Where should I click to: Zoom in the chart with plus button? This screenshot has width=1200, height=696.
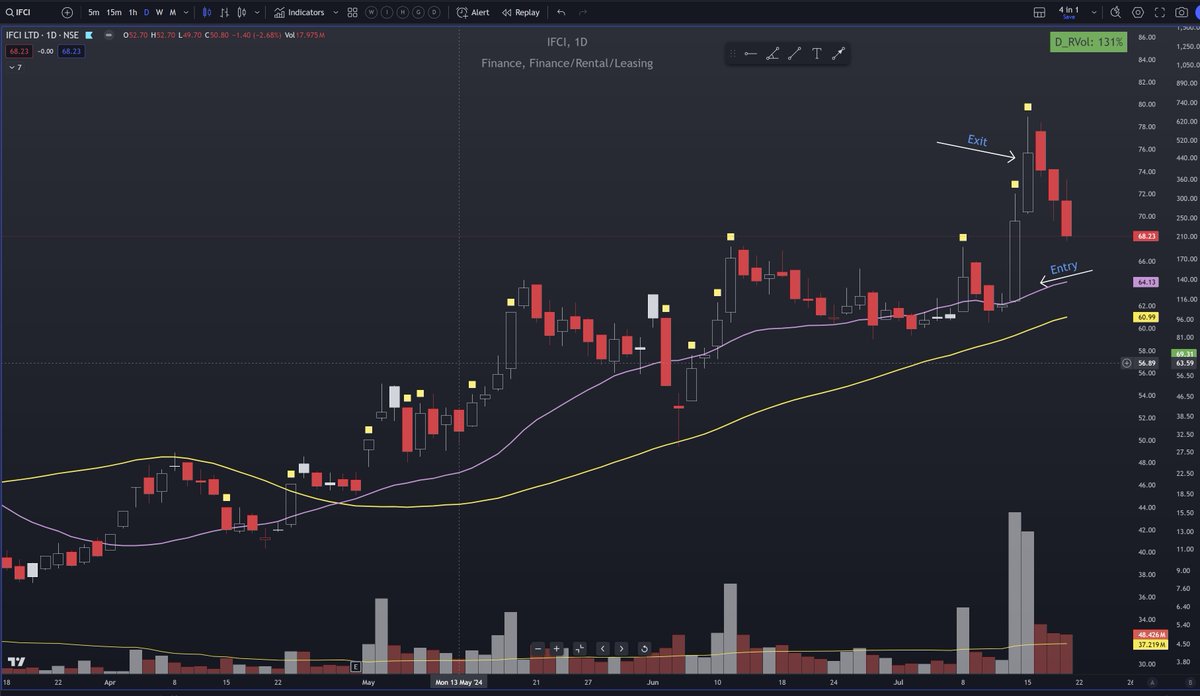tap(557, 648)
